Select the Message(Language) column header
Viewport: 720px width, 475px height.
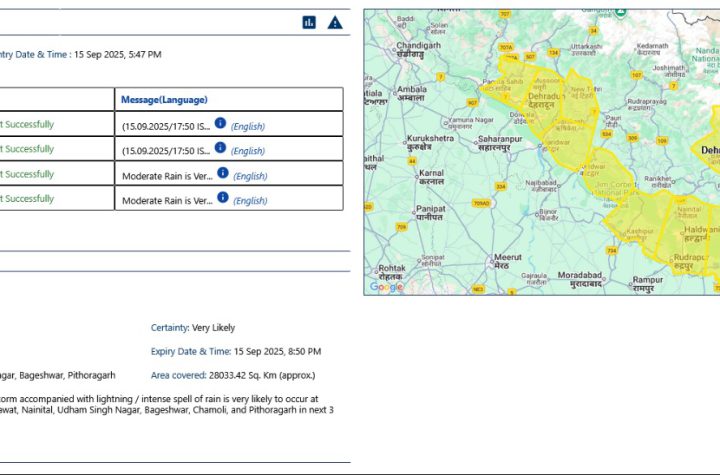164,100
